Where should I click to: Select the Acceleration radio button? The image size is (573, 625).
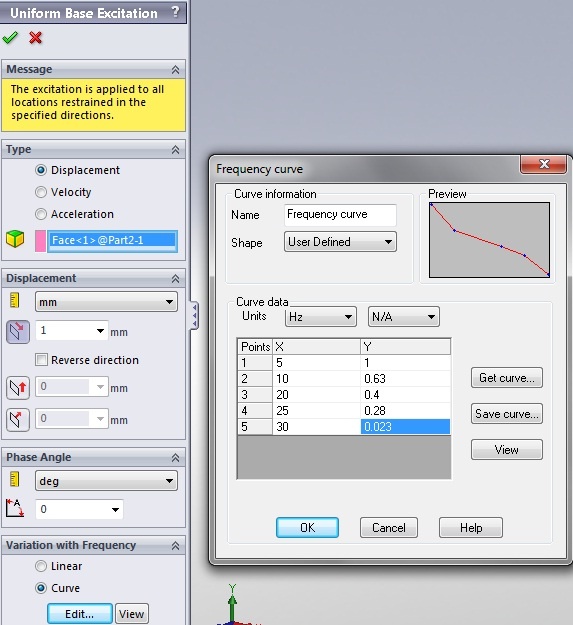click(41, 214)
